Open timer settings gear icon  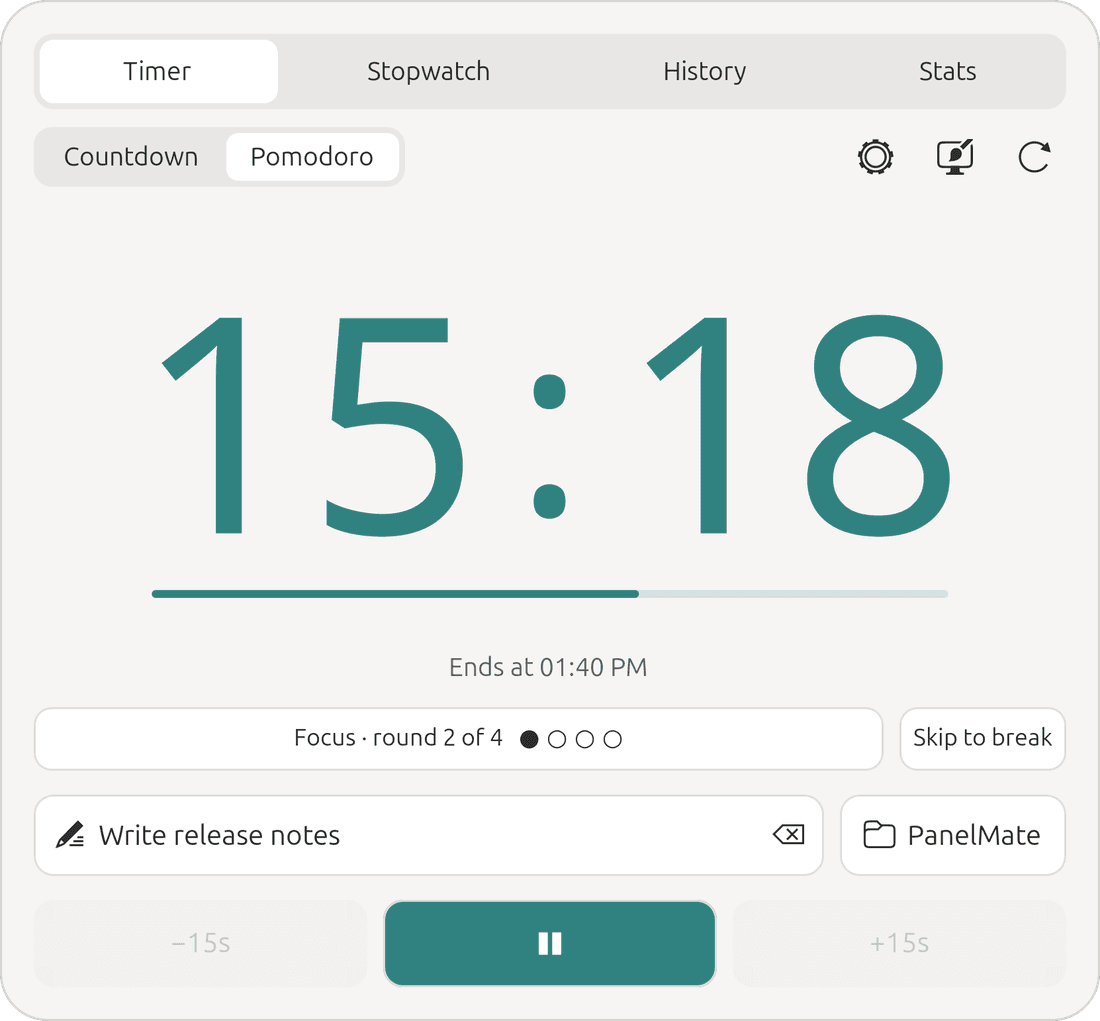(876, 156)
